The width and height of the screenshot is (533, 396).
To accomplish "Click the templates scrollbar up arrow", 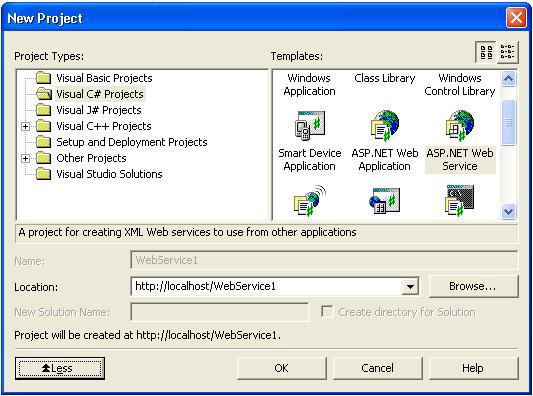I will [508, 79].
